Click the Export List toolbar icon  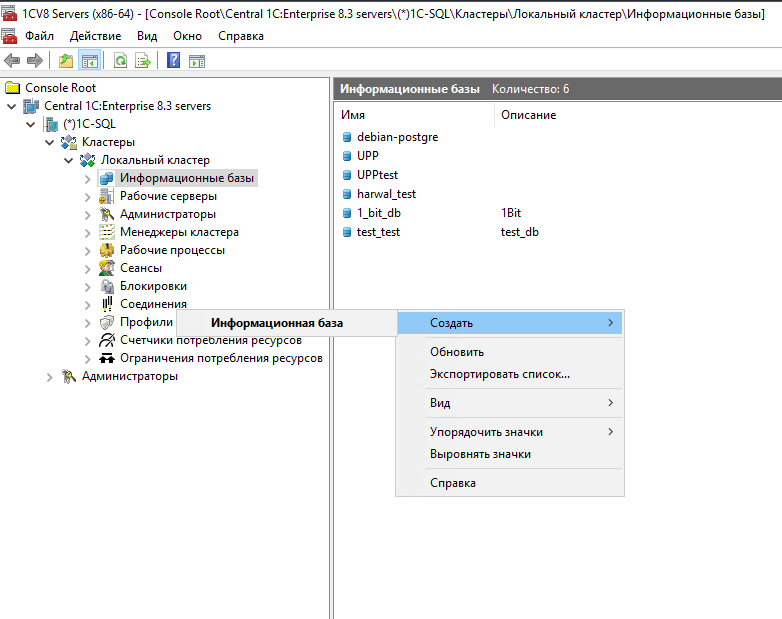click(x=143, y=61)
